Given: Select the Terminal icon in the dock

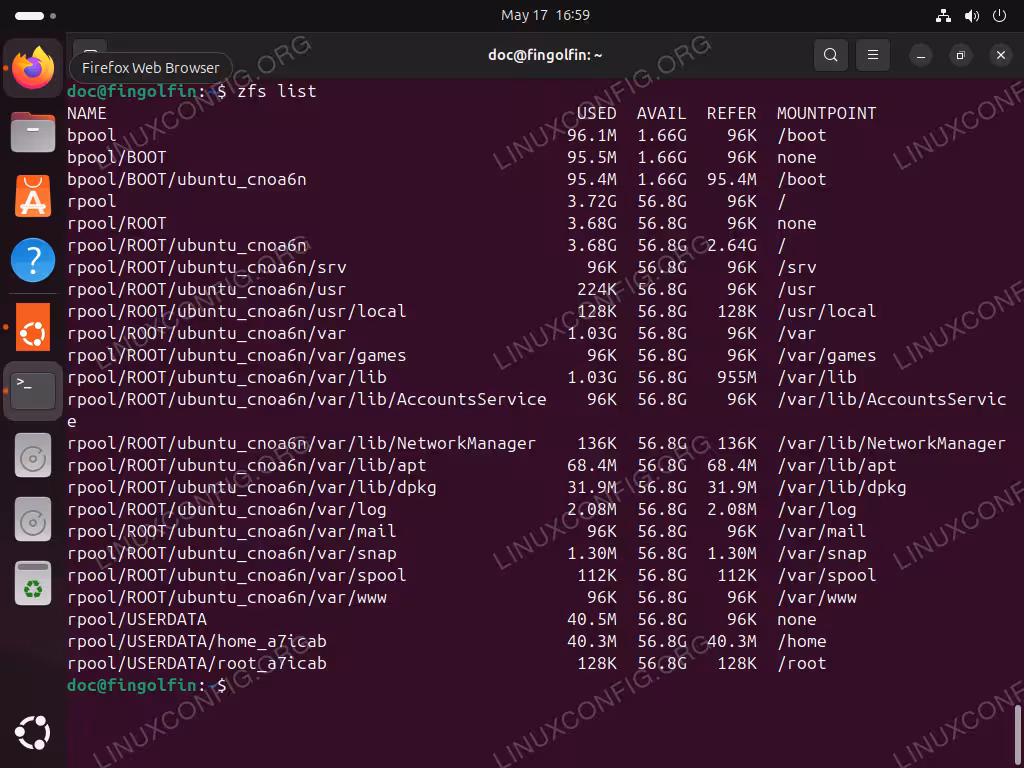Looking at the screenshot, I should tap(33, 391).
